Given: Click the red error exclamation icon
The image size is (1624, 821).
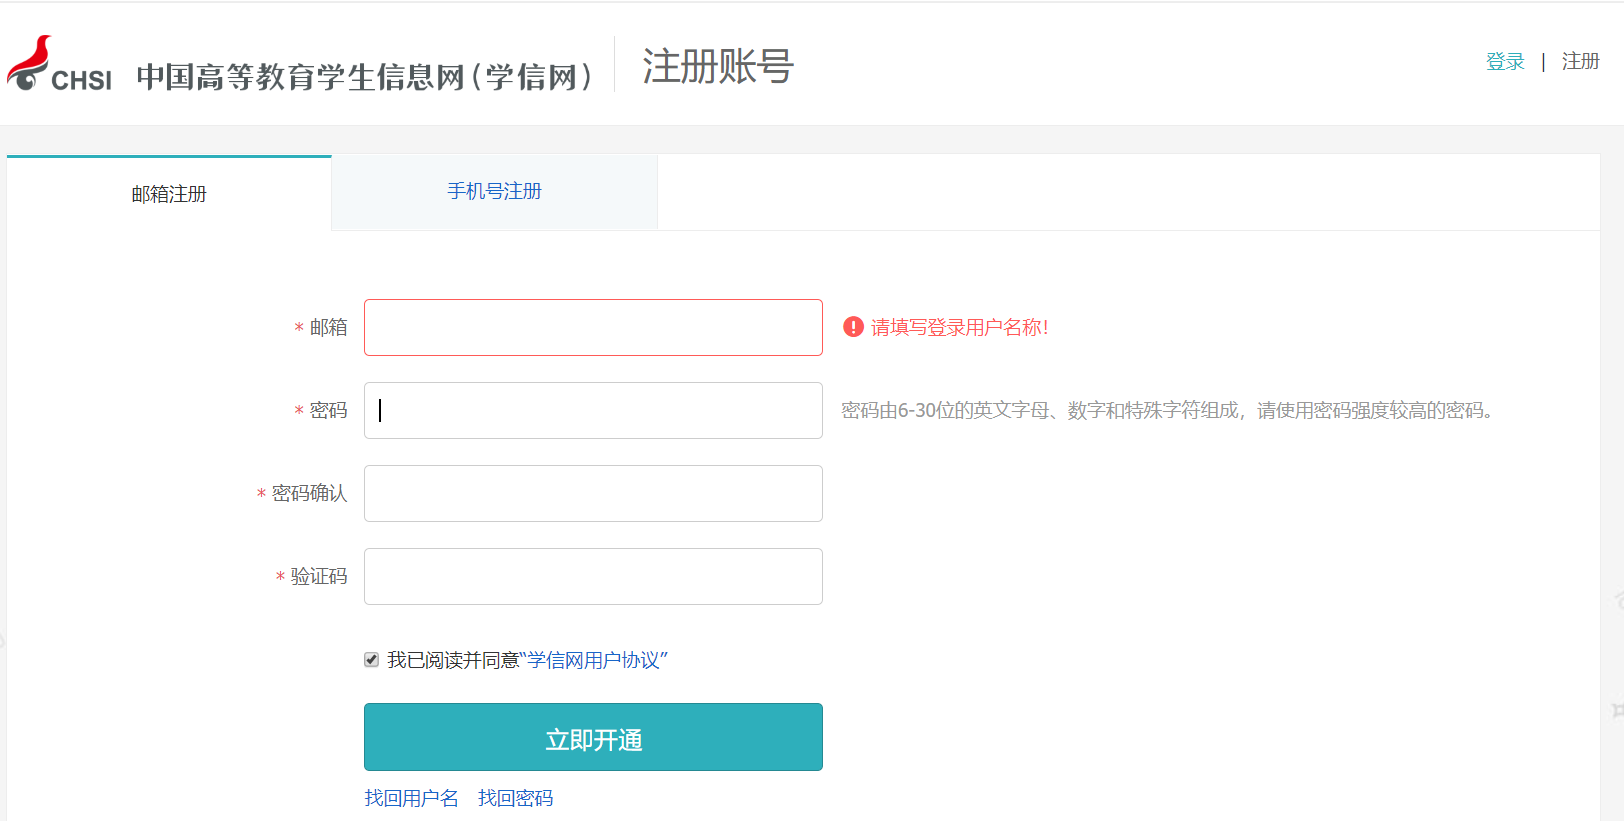Looking at the screenshot, I should [x=853, y=327].
